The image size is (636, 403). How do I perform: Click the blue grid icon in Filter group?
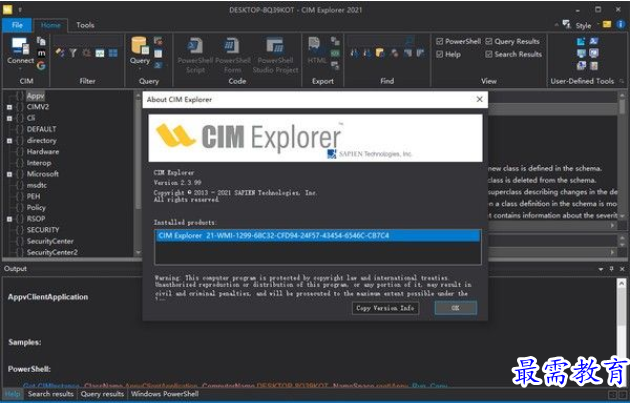tap(113, 53)
